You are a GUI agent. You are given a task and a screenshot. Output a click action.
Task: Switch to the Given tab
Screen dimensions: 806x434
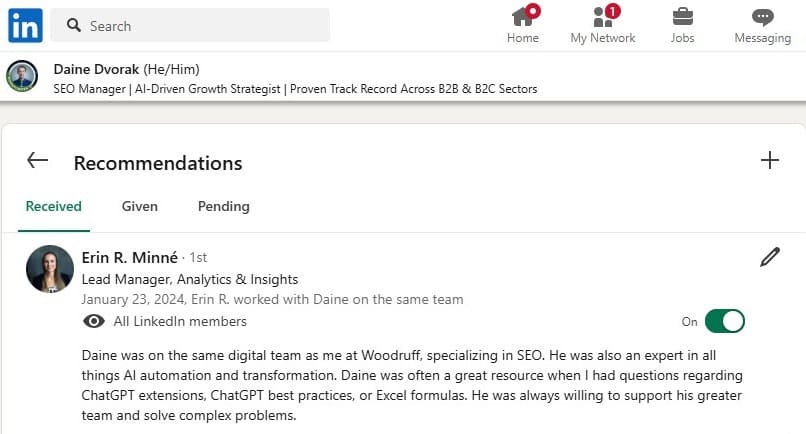(x=140, y=206)
